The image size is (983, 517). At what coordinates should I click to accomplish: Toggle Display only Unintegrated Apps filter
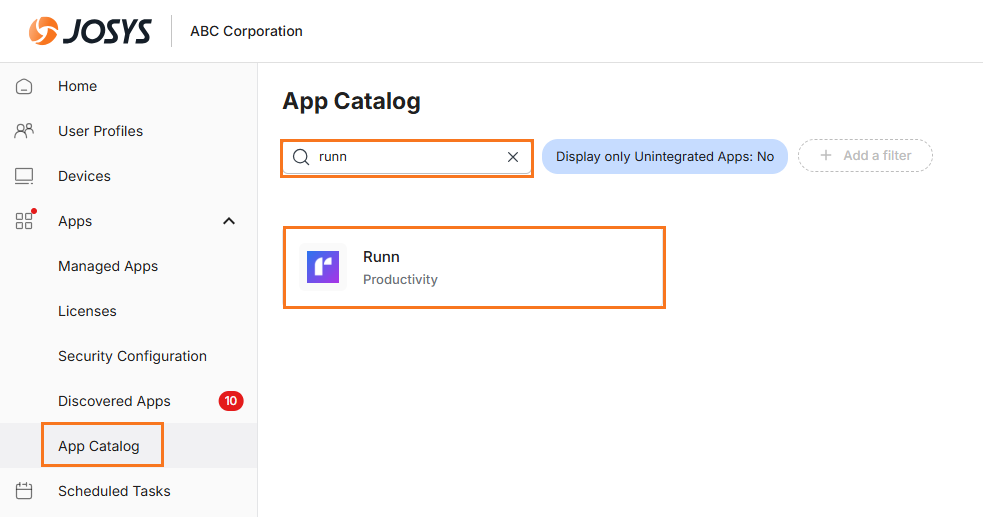(665, 157)
